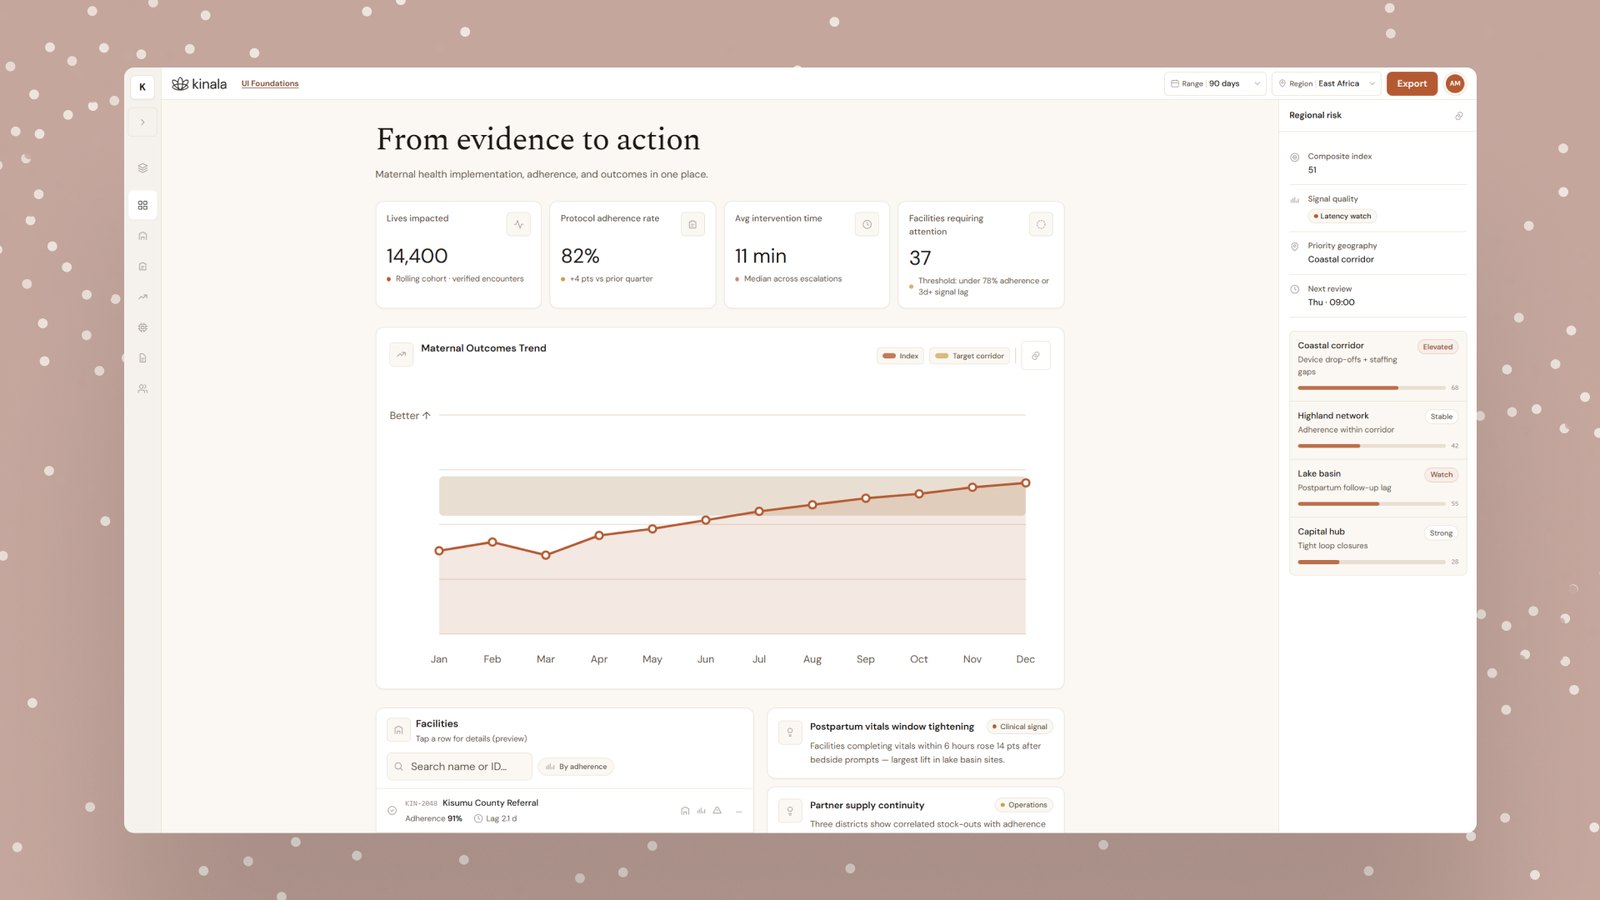1600x900 pixels.
Task: Open the Range 90 days dropdown
Action: click(1215, 84)
